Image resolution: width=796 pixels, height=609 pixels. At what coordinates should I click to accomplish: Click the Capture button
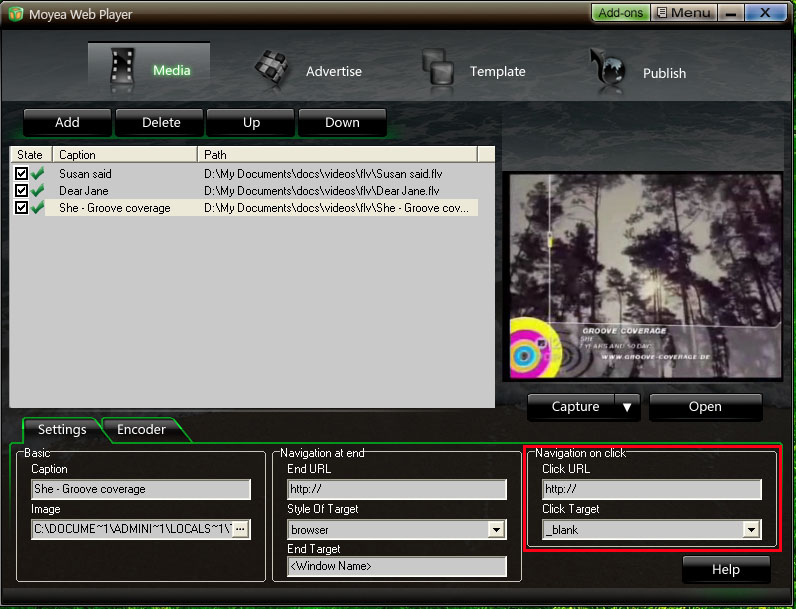pos(572,407)
